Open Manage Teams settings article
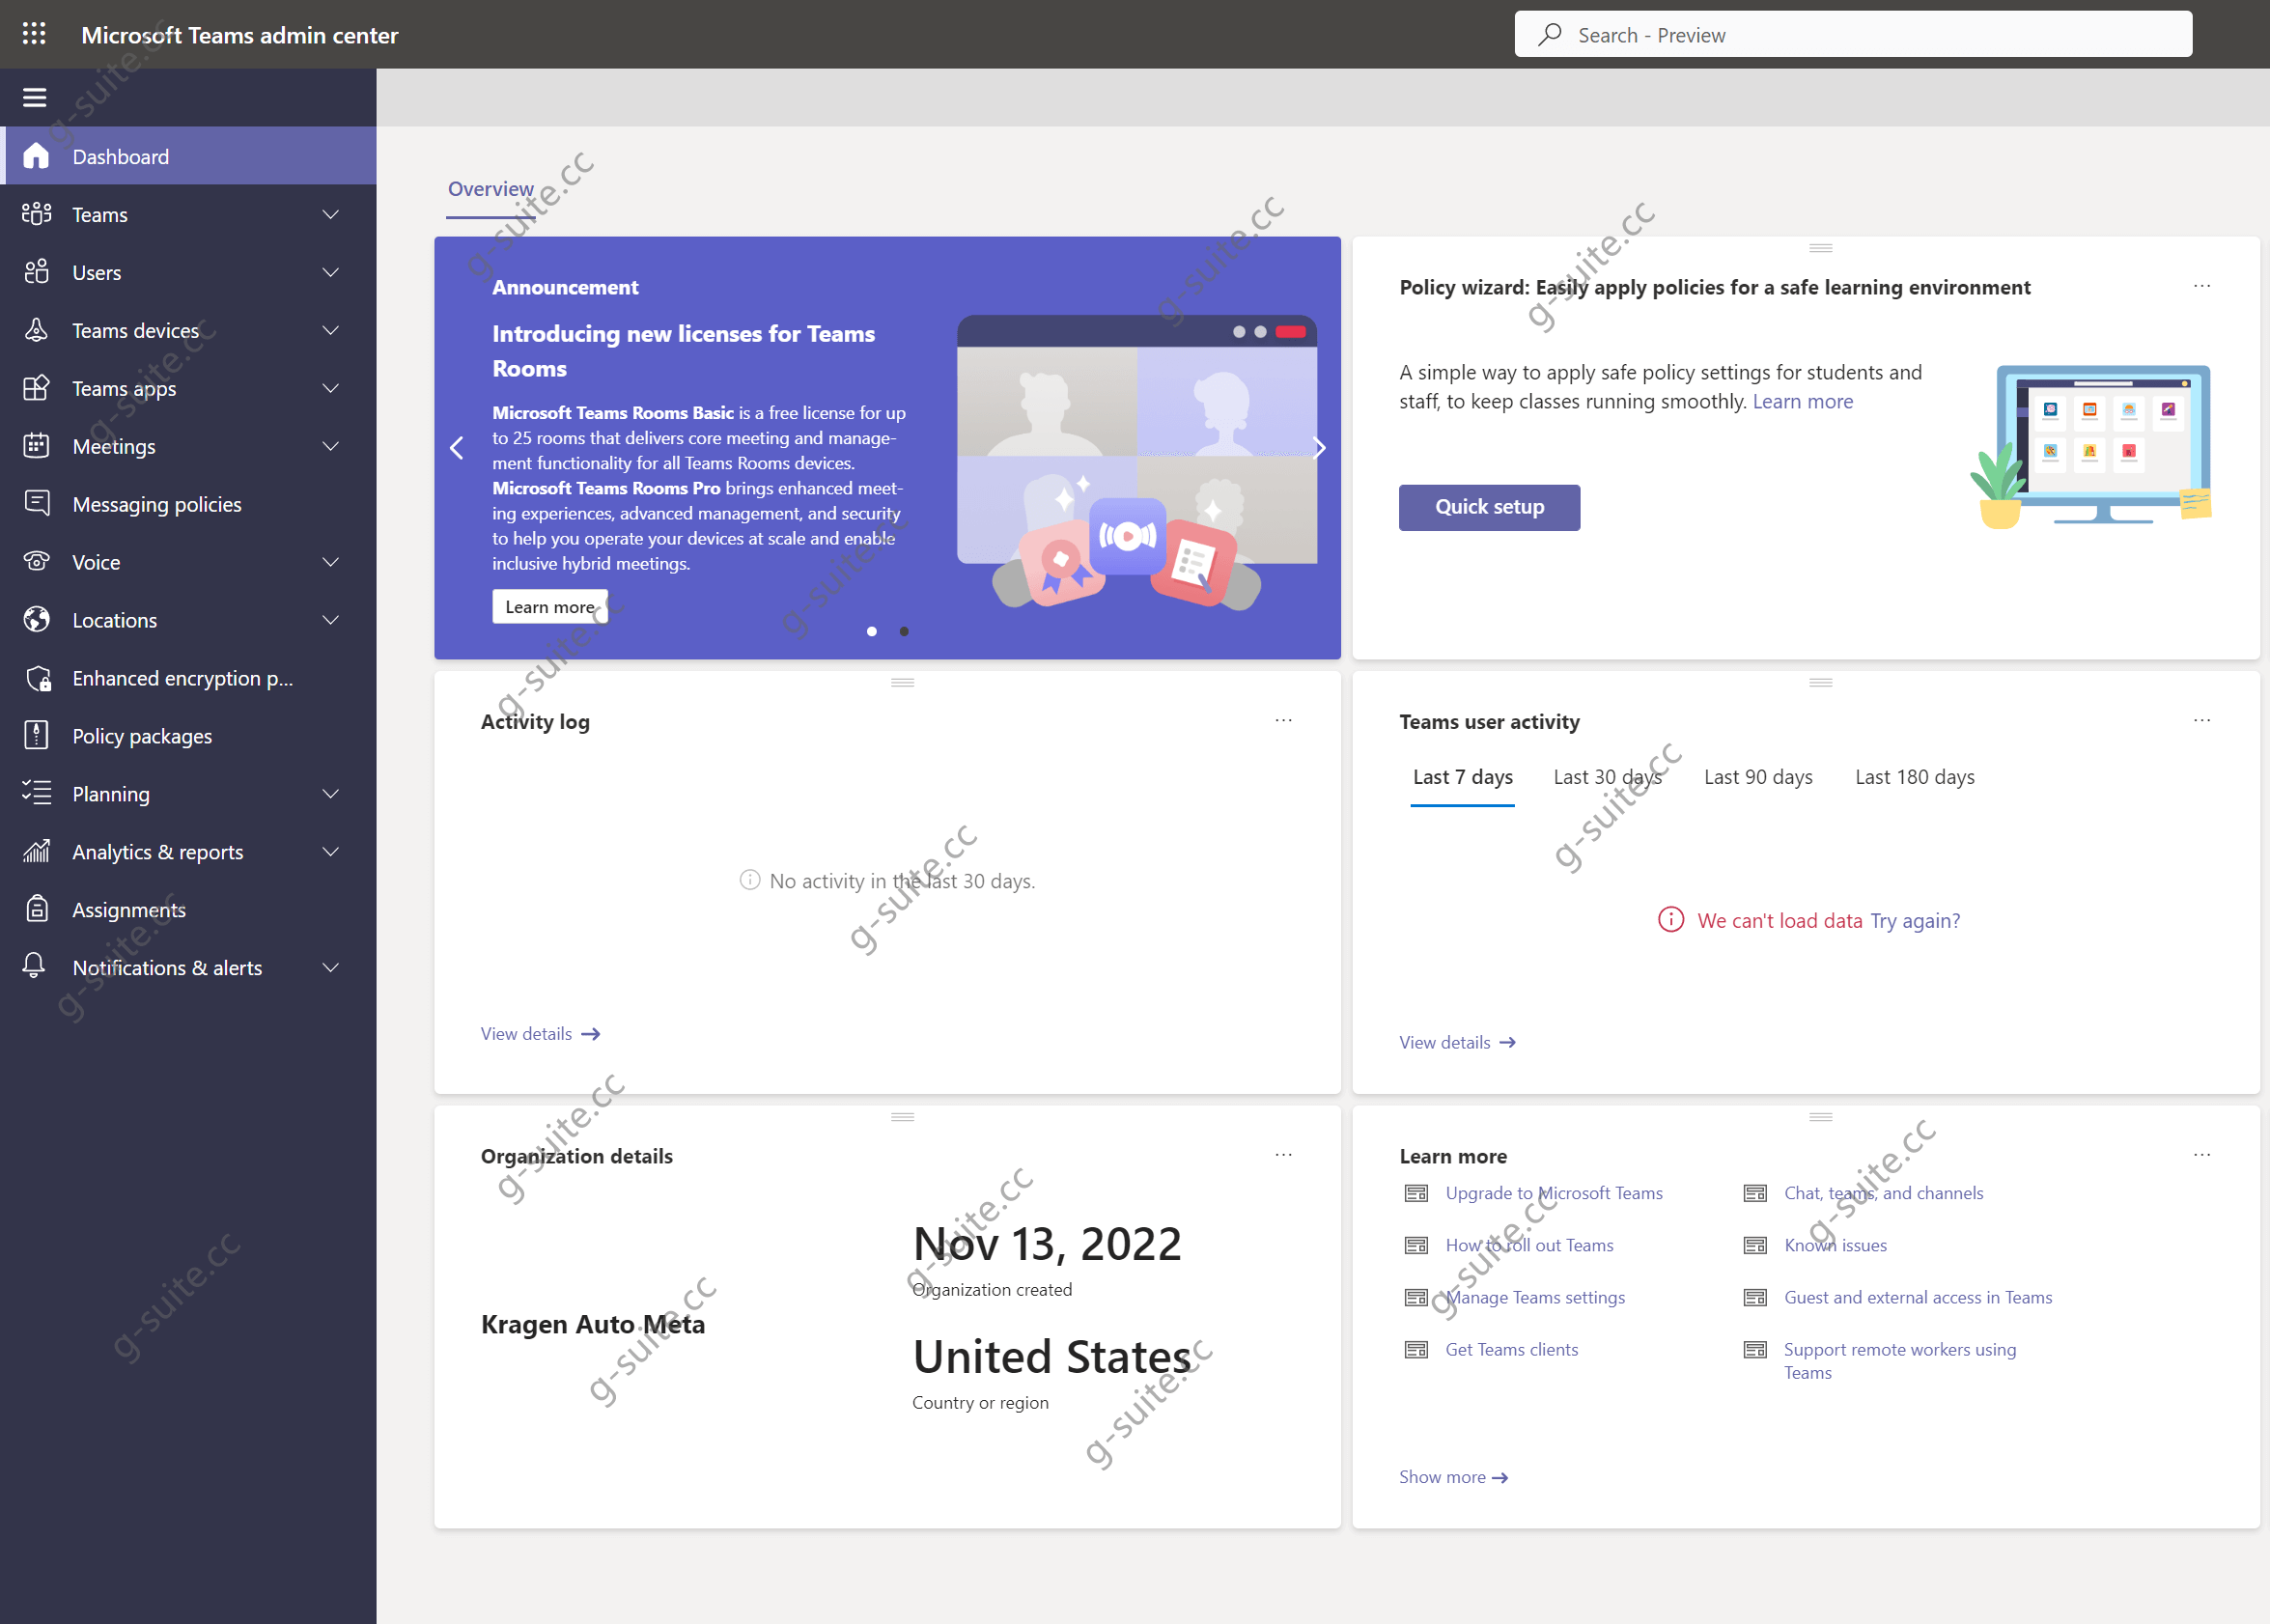This screenshot has height=1624, width=2270. (x=1535, y=1297)
